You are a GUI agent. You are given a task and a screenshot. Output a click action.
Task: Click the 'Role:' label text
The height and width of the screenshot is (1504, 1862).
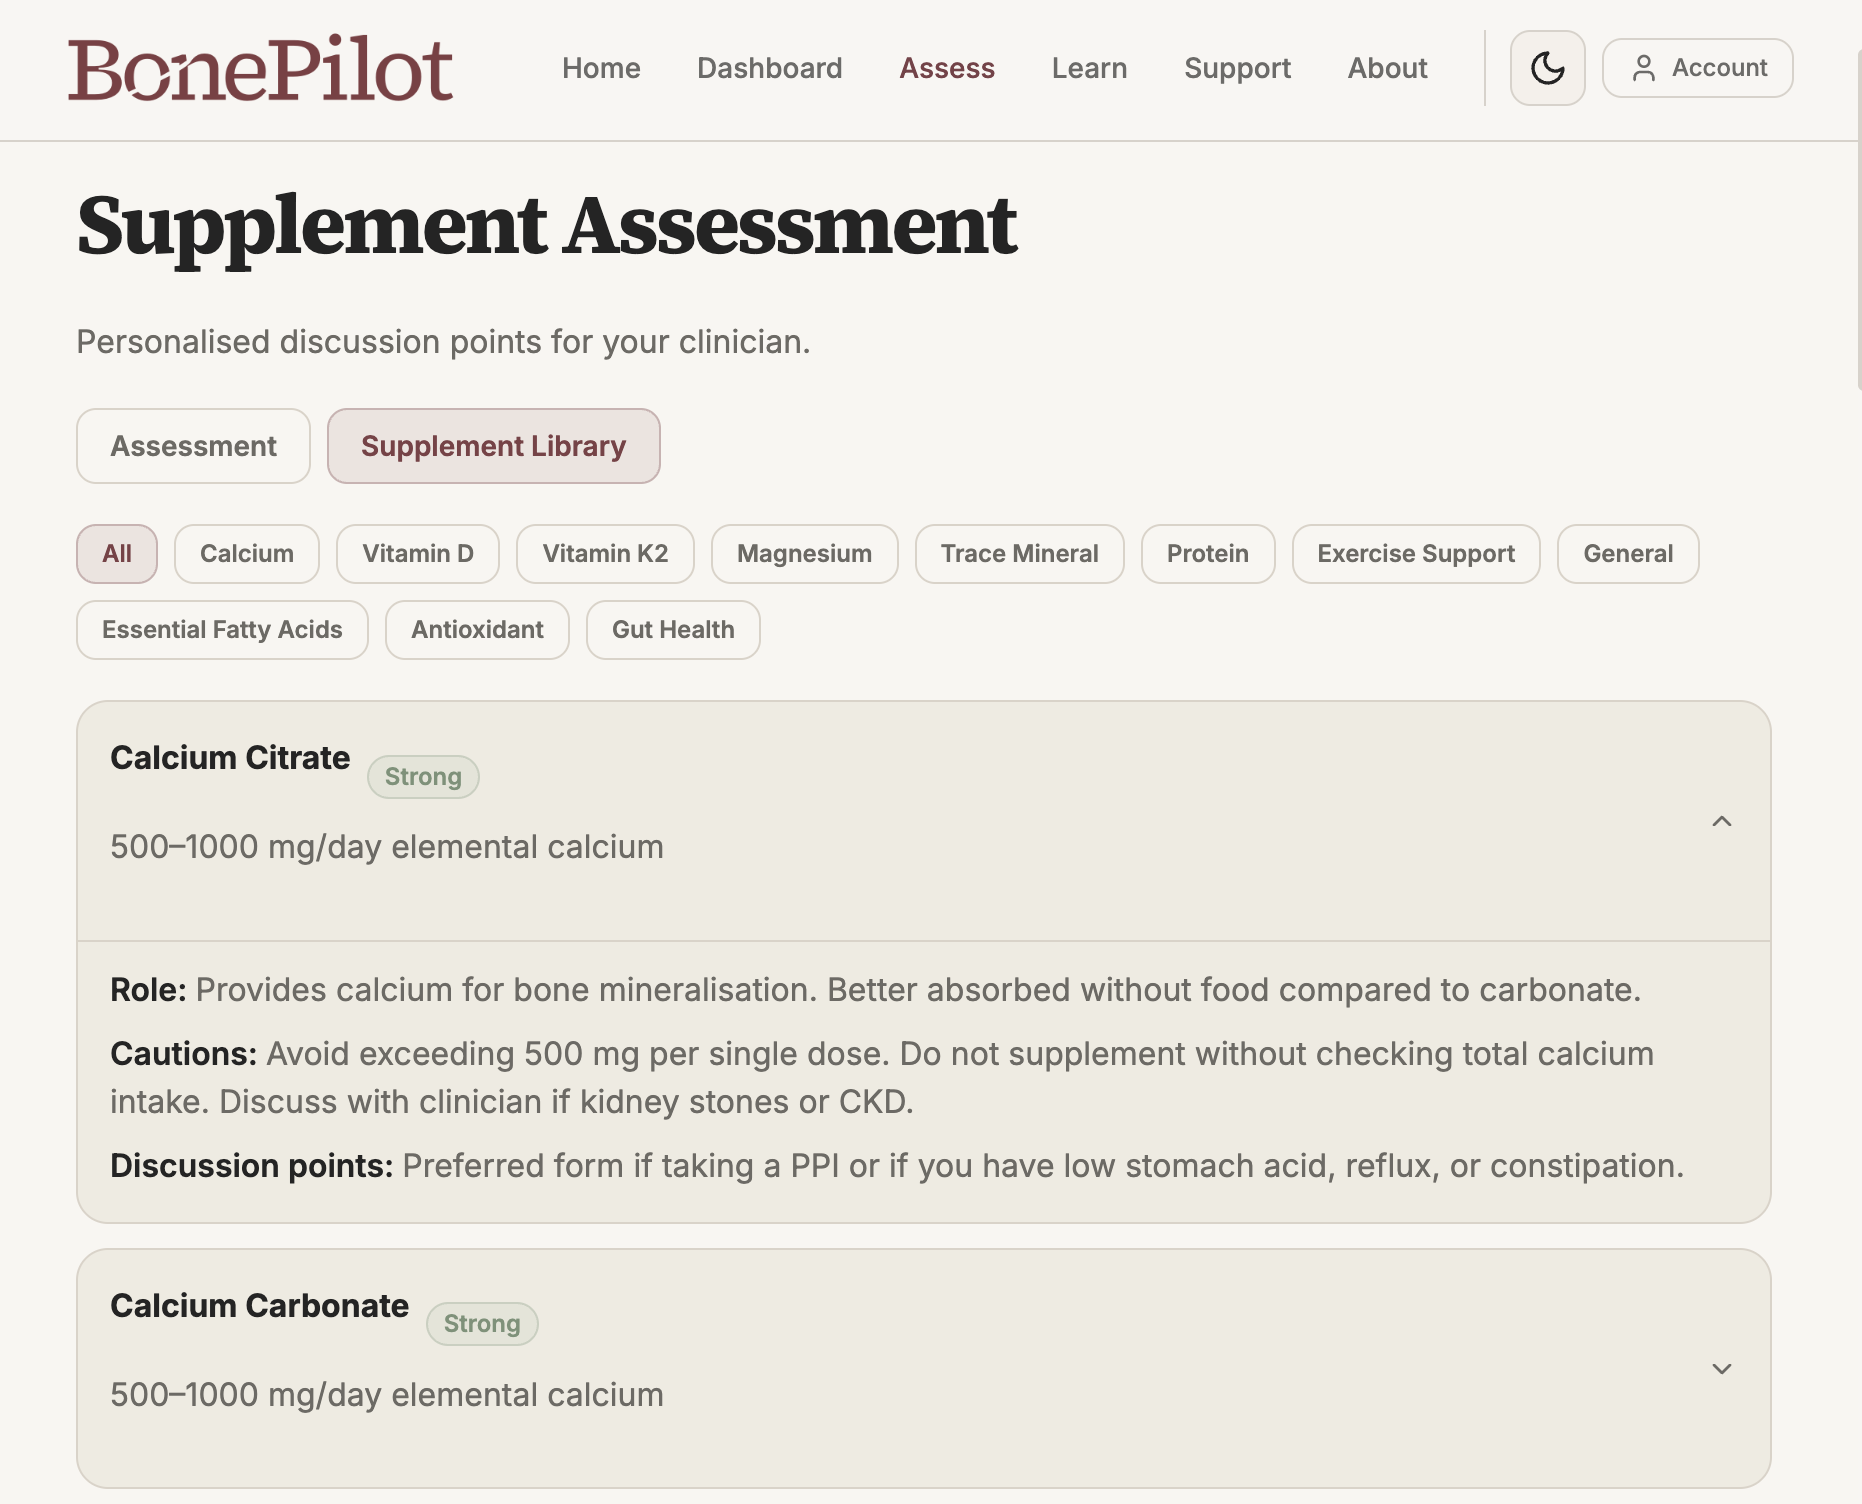[148, 990]
